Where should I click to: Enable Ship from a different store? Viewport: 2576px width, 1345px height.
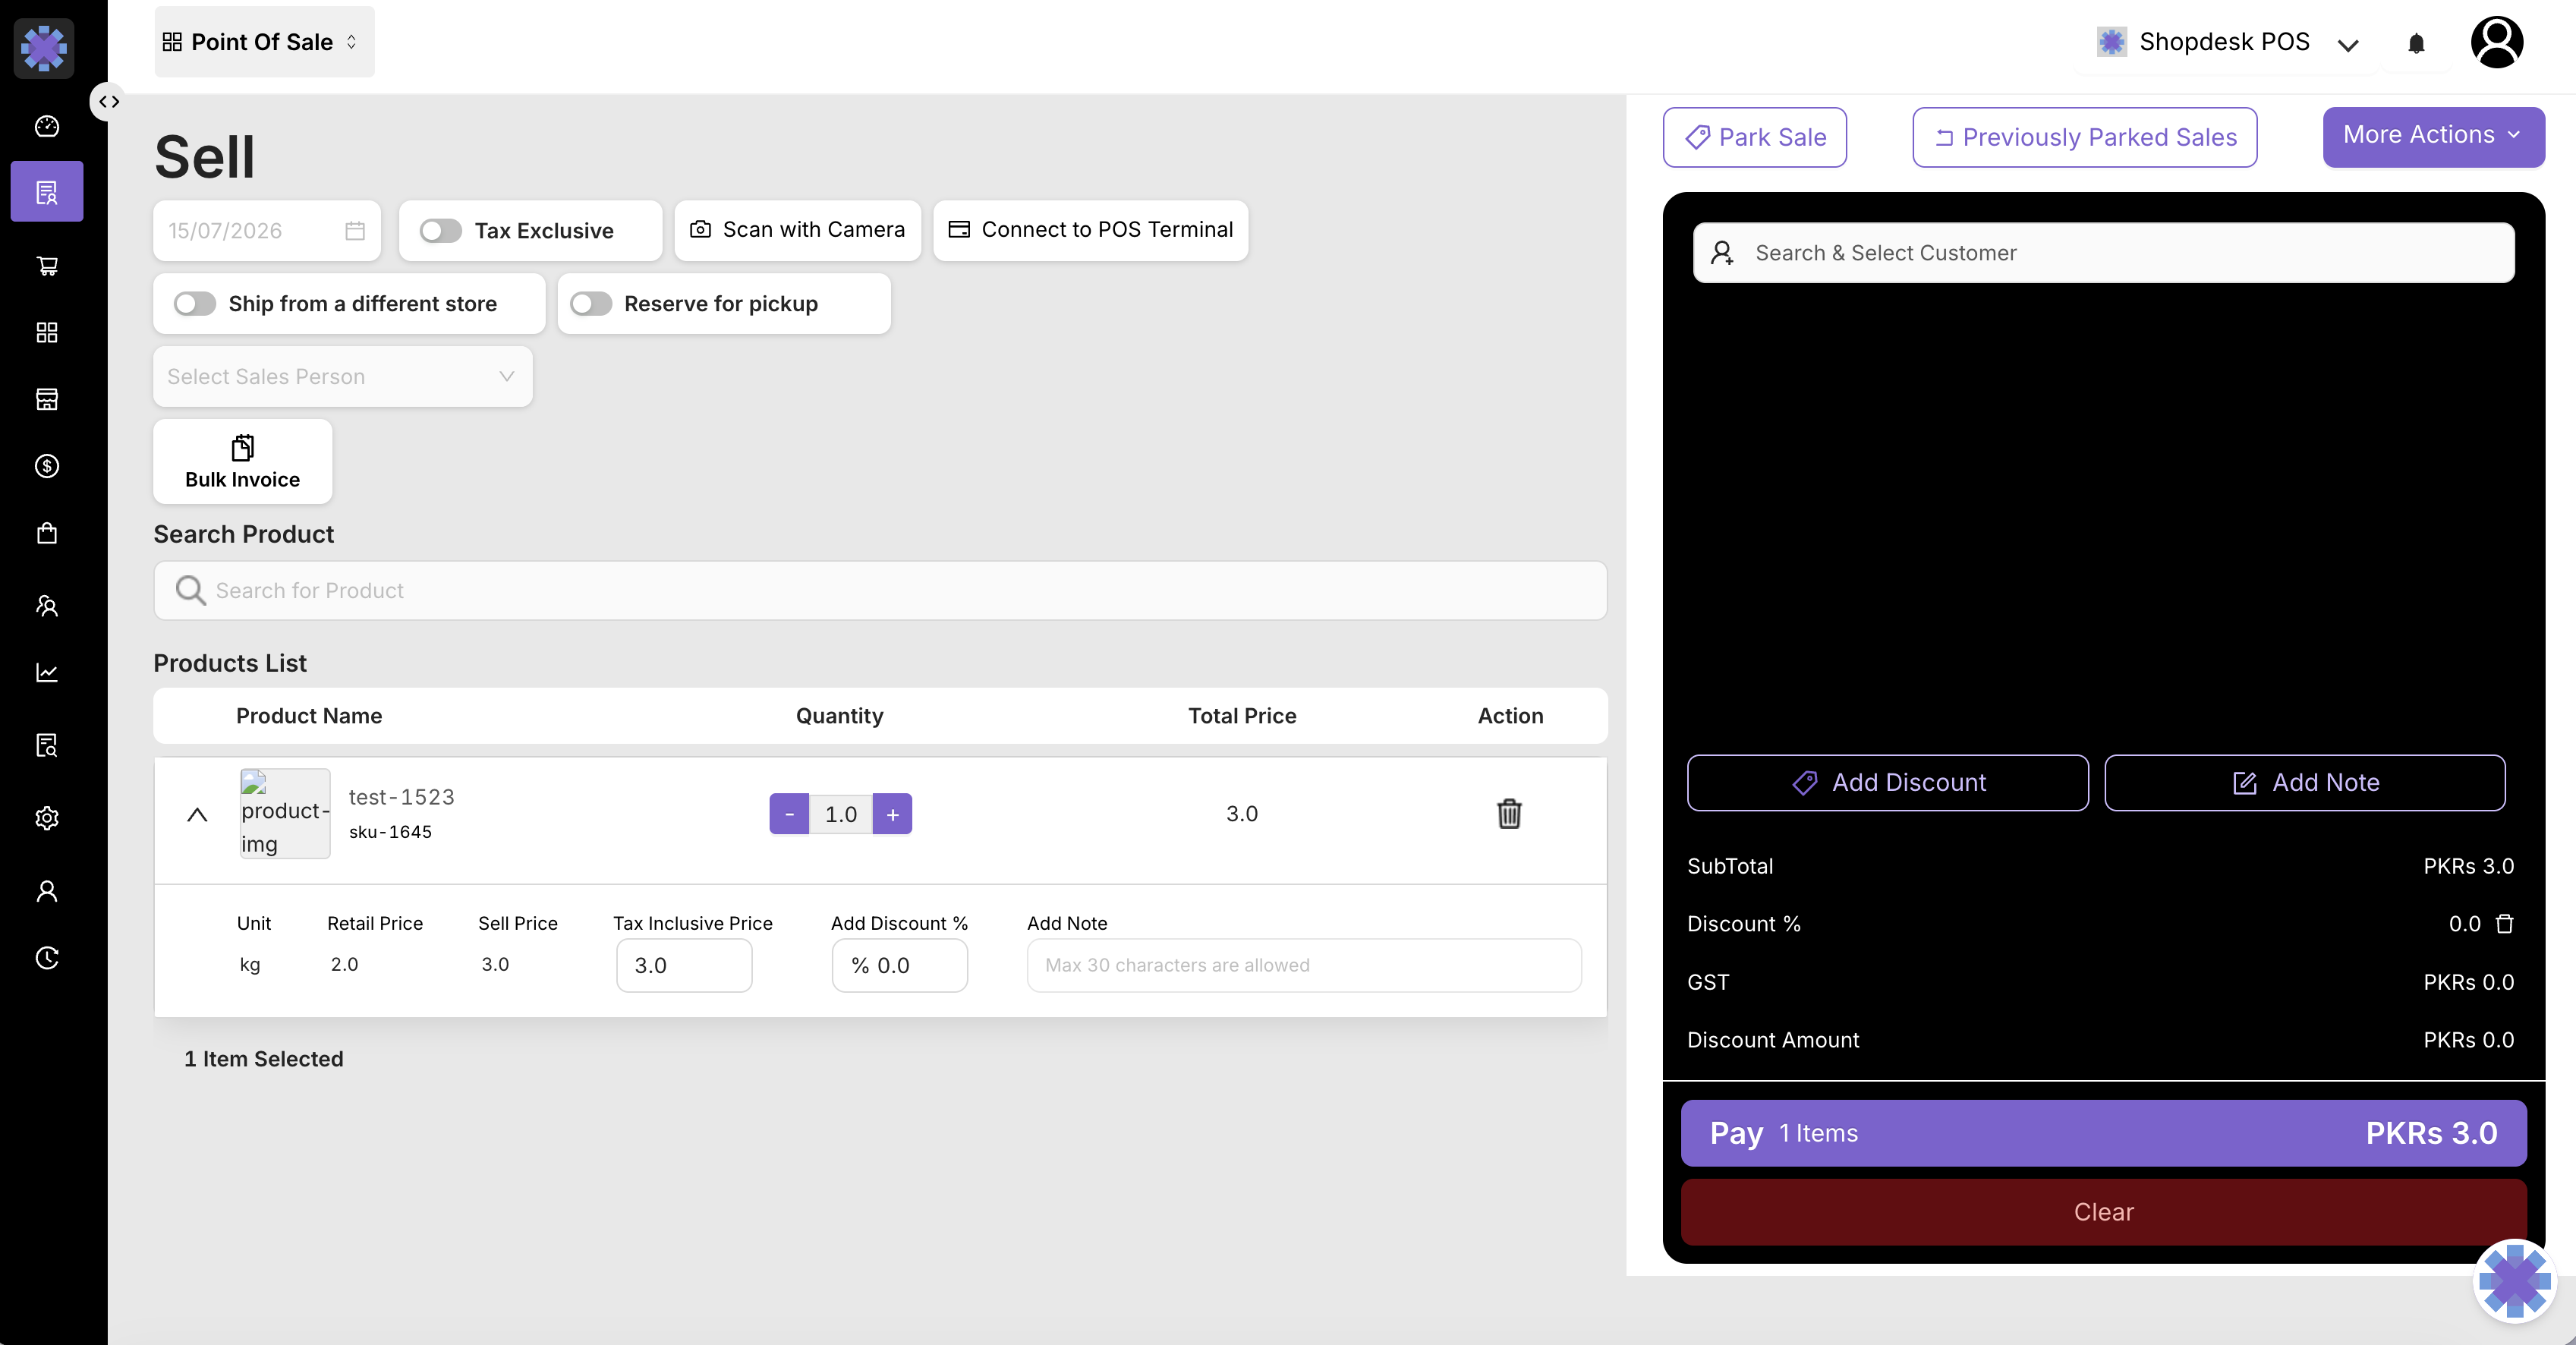[x=195, y=304]
